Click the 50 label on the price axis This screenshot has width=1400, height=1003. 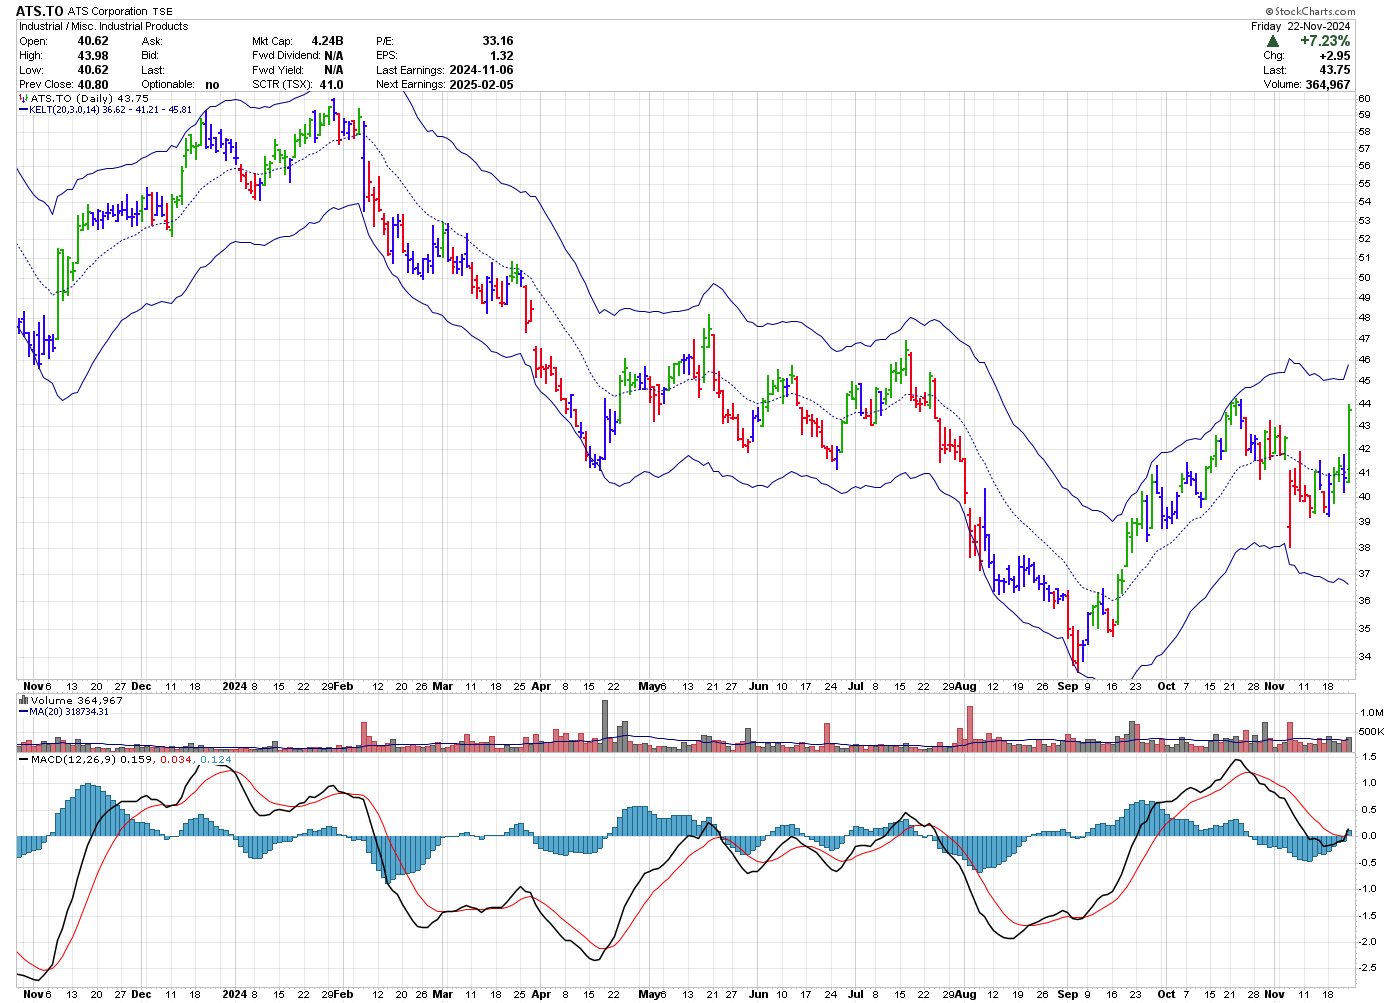[1365, 278]
